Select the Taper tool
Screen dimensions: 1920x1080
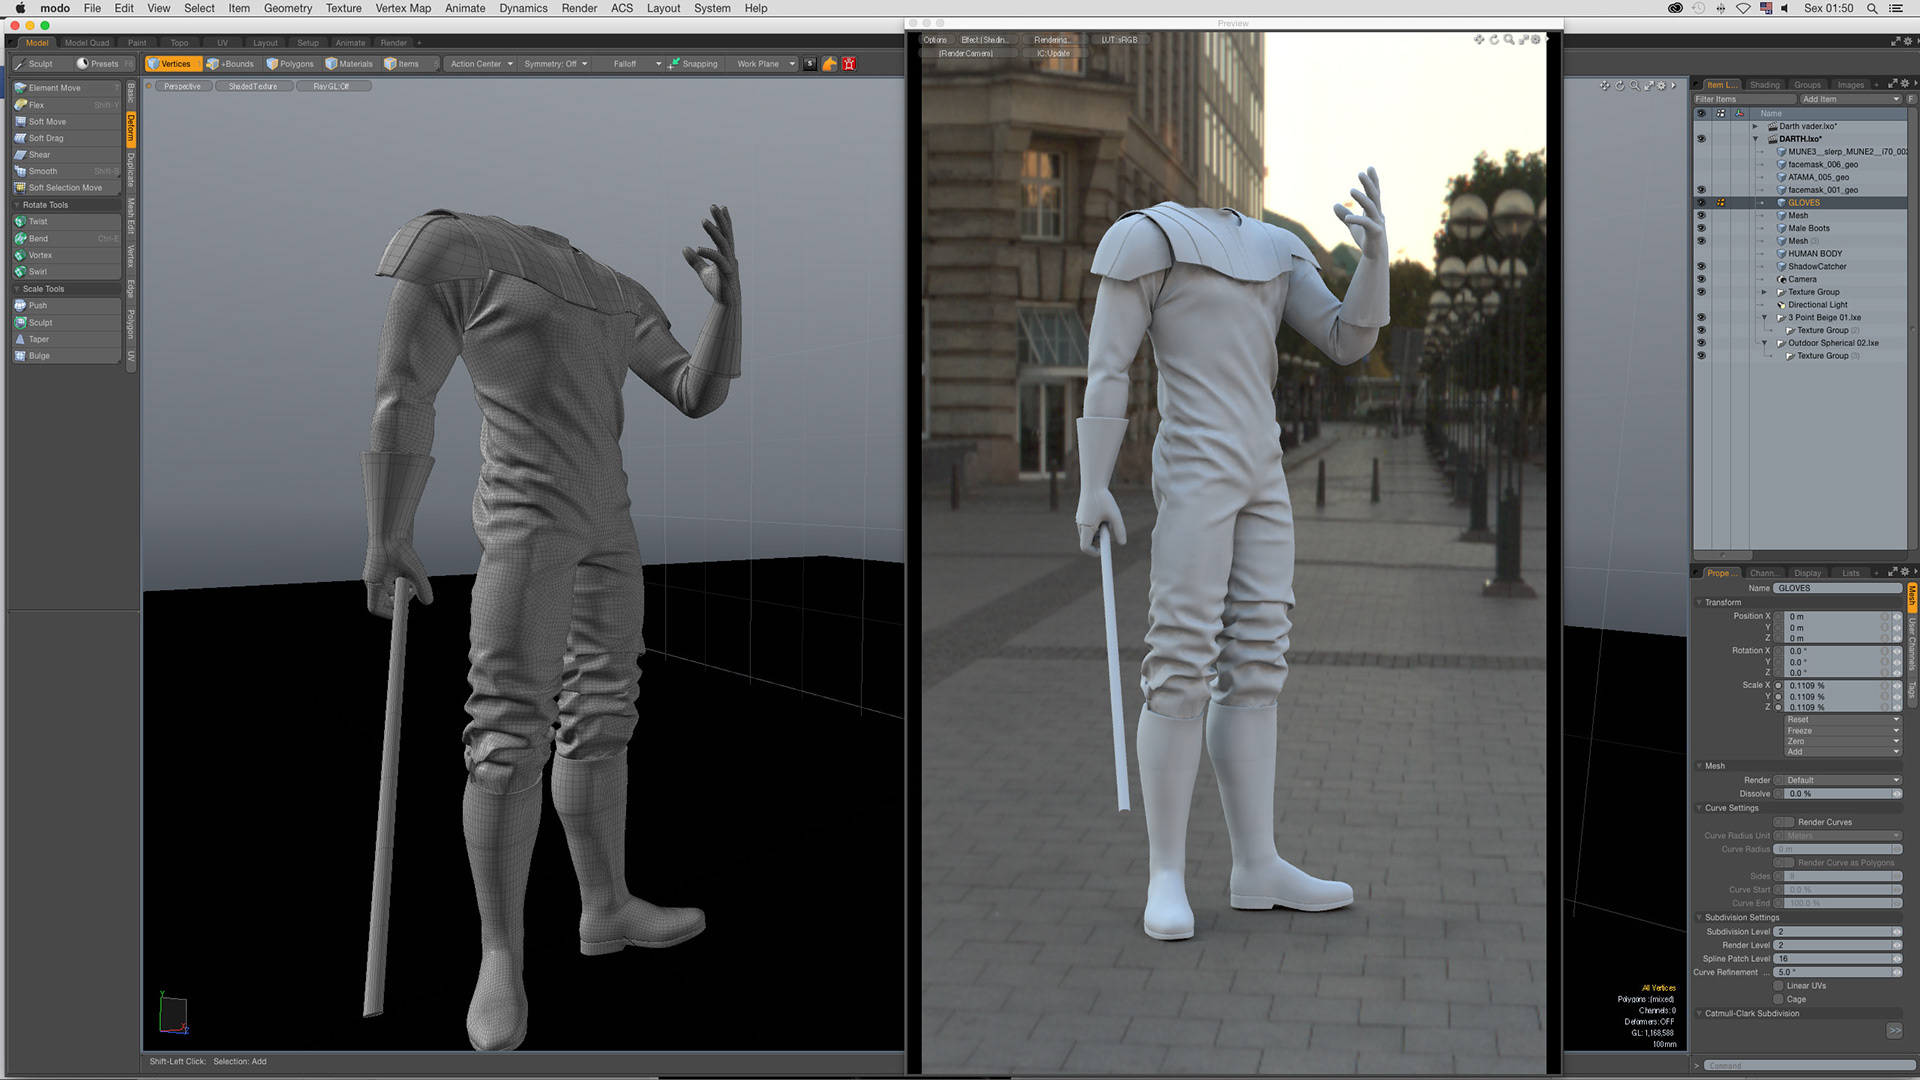pyautogui.click(x=66, y=339)
